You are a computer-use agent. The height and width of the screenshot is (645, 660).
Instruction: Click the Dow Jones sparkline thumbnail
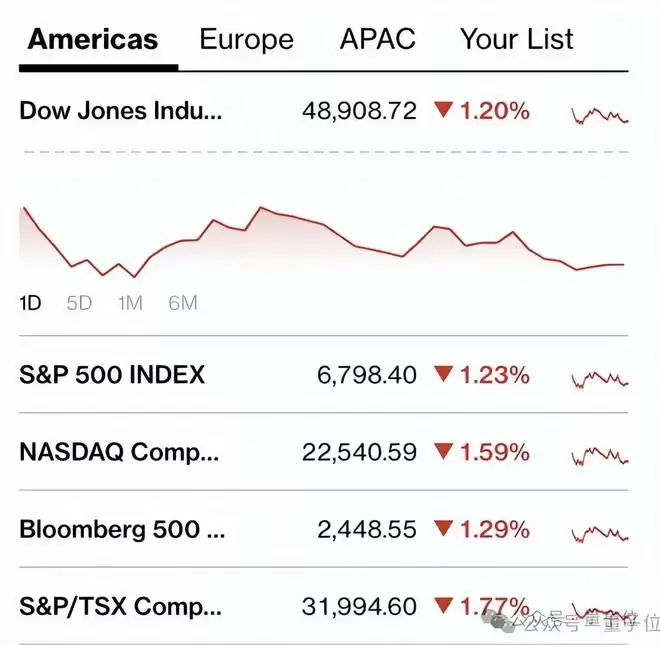point(600,115)
